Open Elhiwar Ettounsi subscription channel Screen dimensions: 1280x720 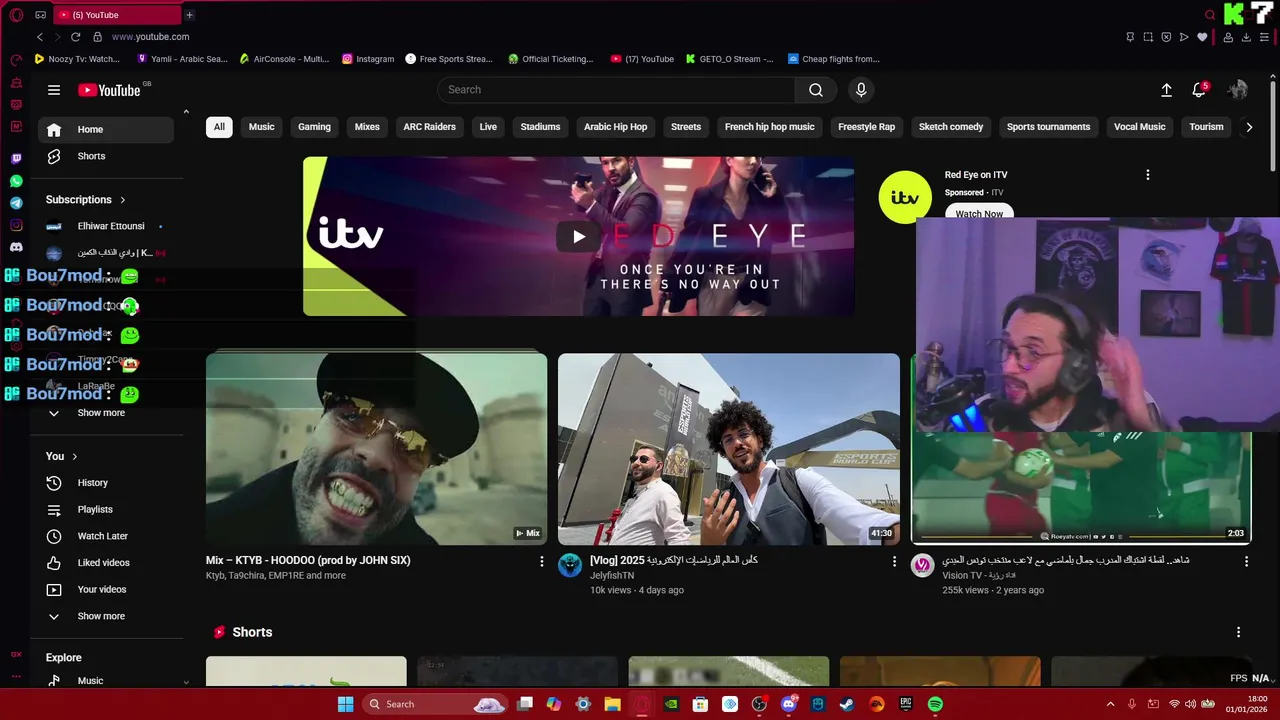pos(106,226)
